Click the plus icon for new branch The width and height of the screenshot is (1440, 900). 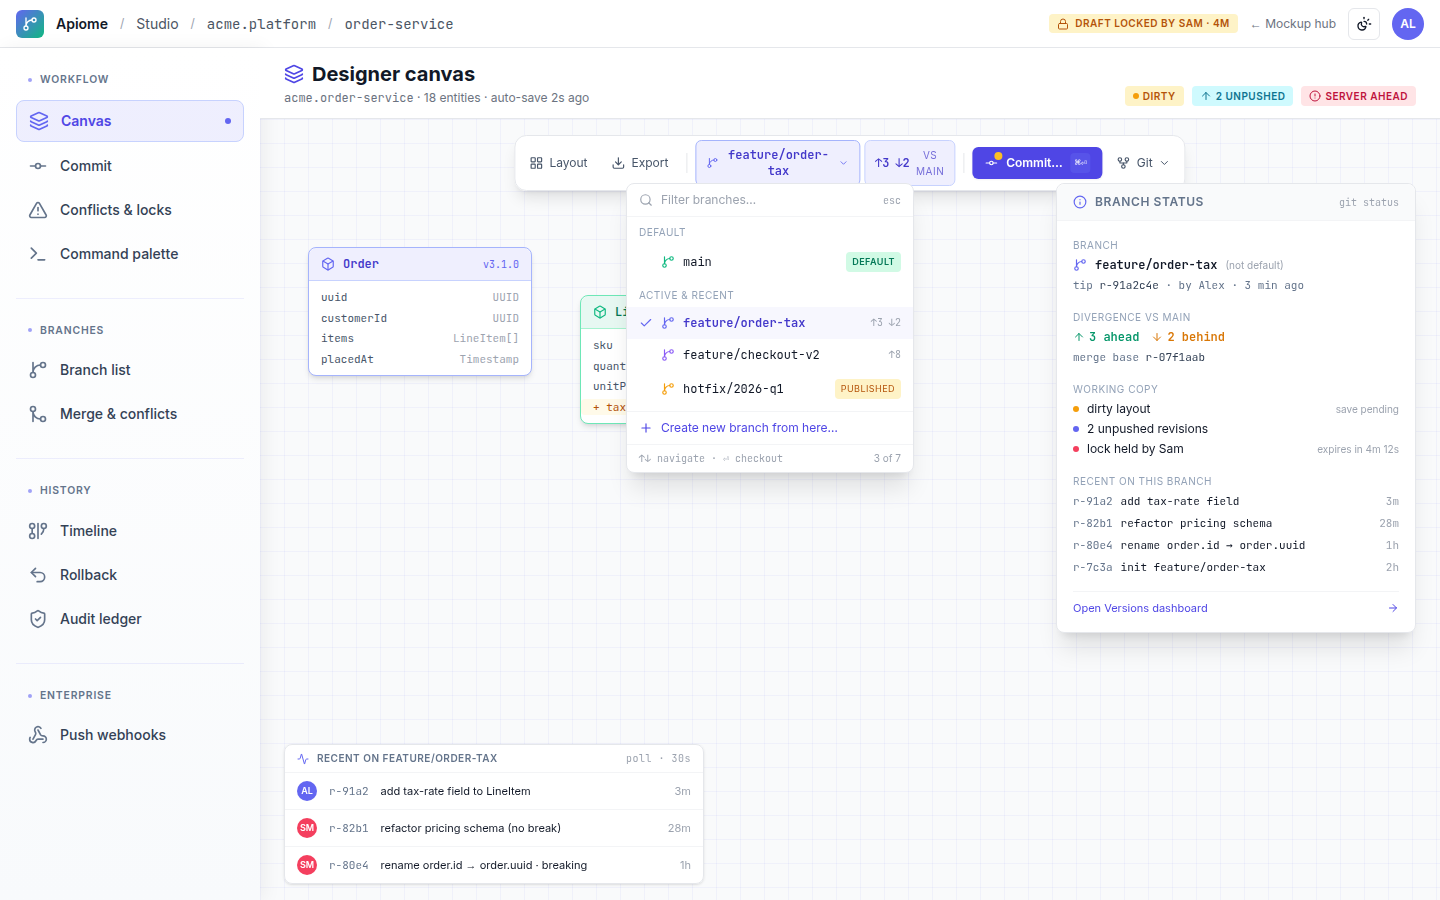point(646,428)
